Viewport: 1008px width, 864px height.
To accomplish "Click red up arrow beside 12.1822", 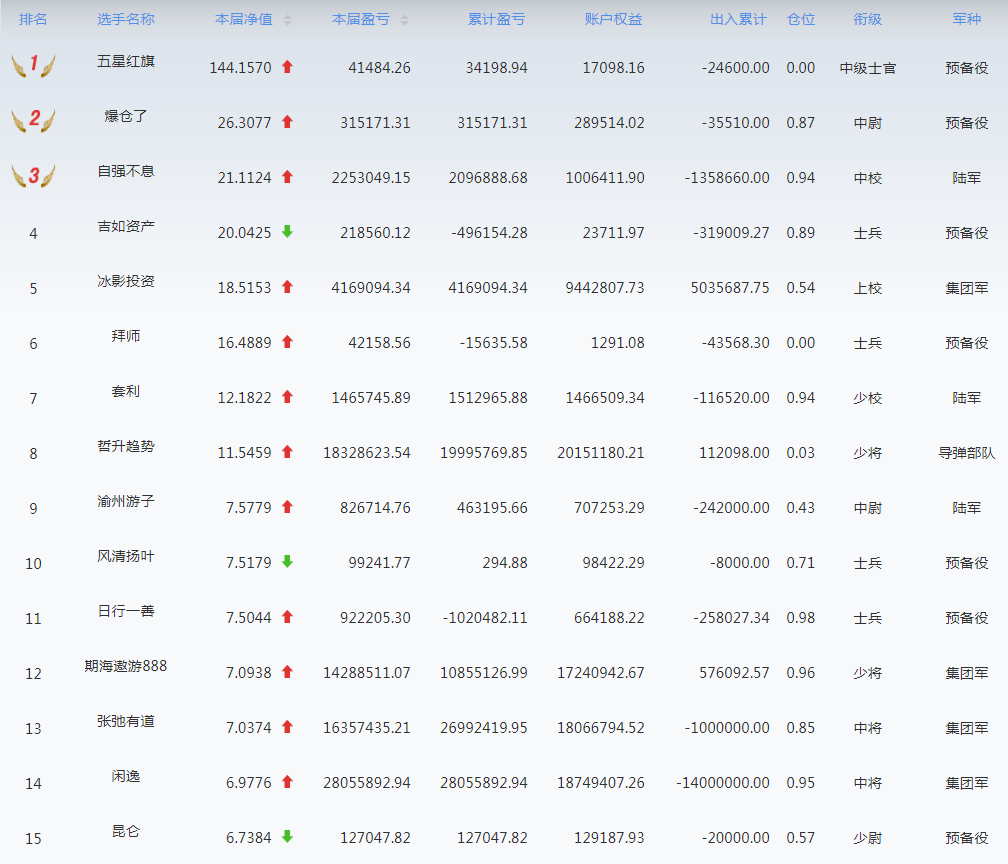I will coord(287,397).
